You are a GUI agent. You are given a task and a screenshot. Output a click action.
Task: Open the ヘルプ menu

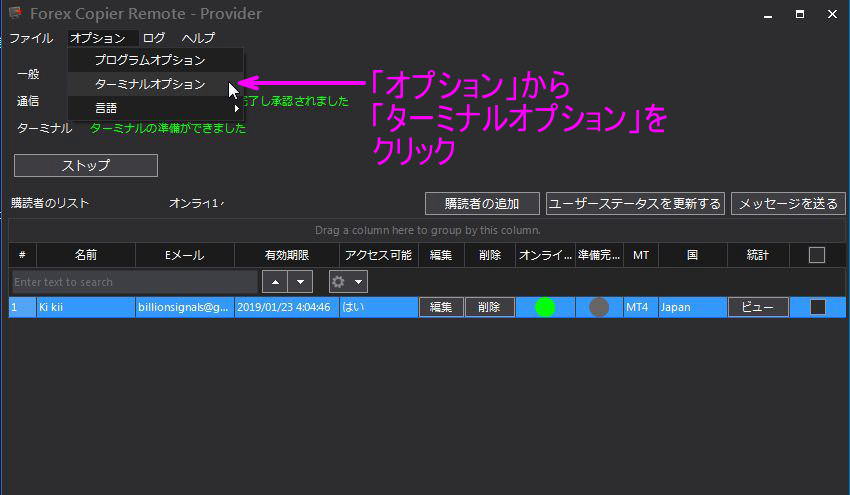tap(198, 38)
